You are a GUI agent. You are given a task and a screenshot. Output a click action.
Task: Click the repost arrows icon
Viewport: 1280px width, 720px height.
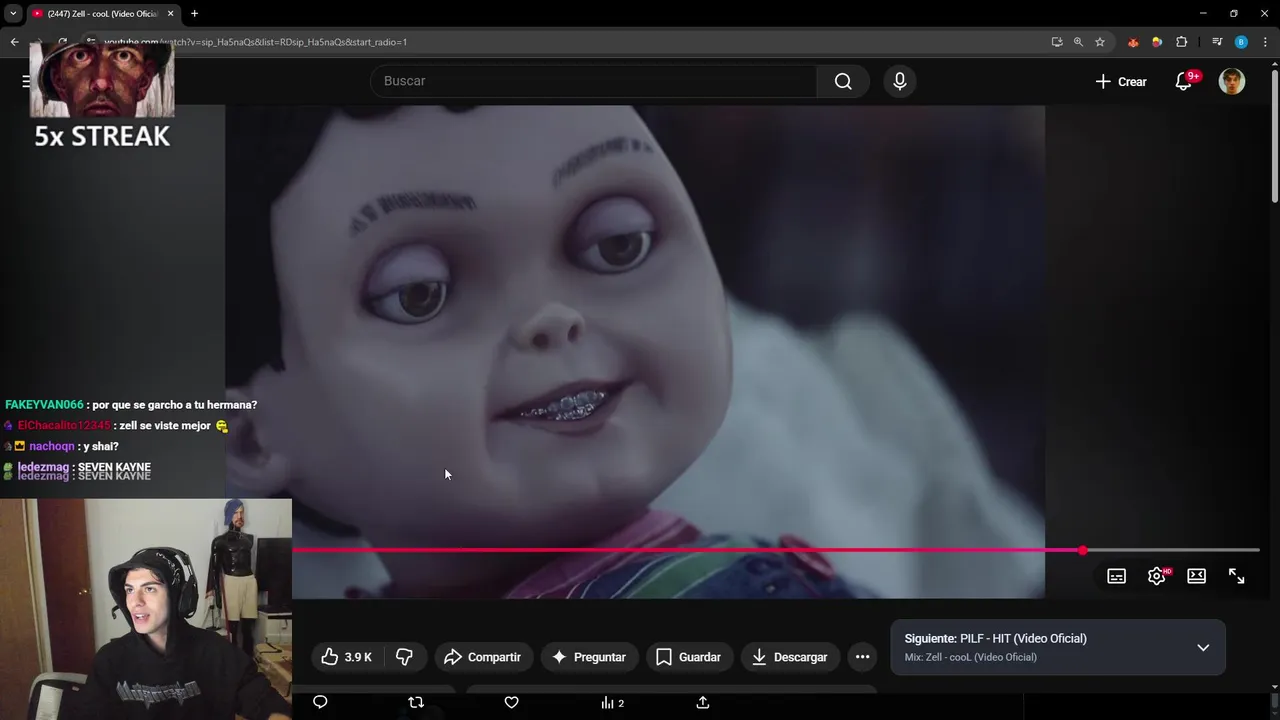click(416, 702)
